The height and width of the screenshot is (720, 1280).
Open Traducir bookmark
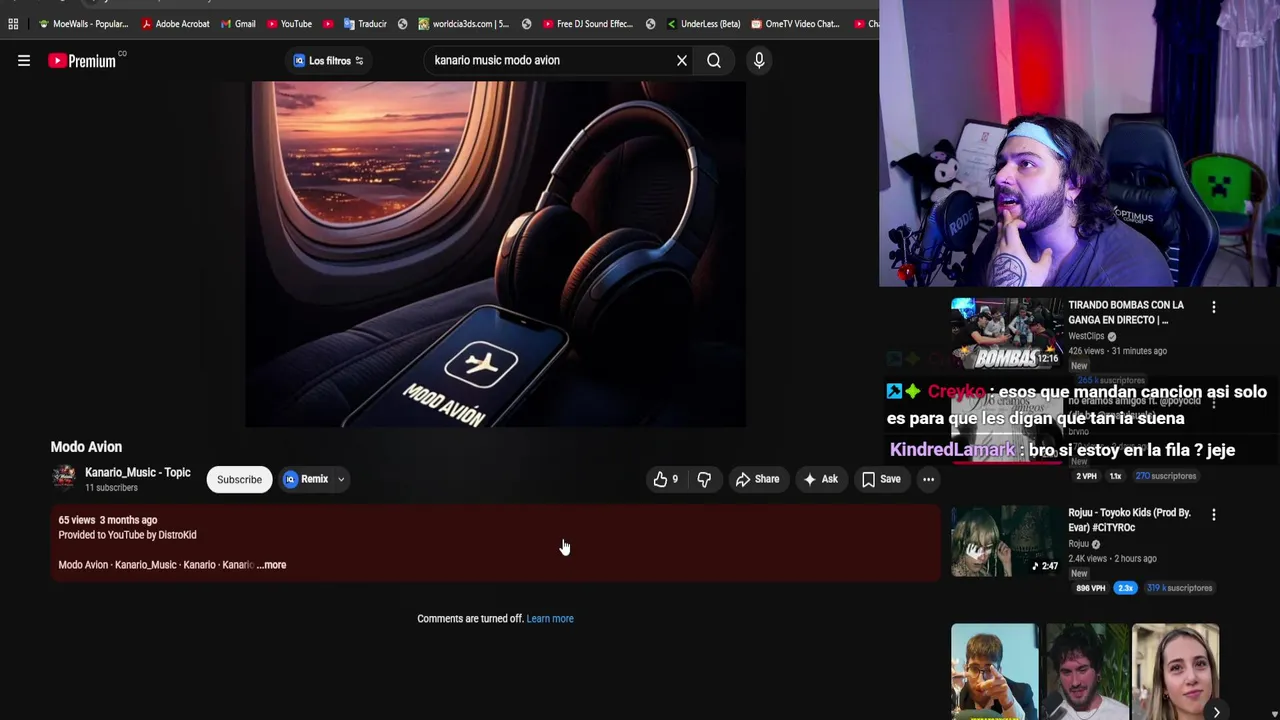coord(365,24)
